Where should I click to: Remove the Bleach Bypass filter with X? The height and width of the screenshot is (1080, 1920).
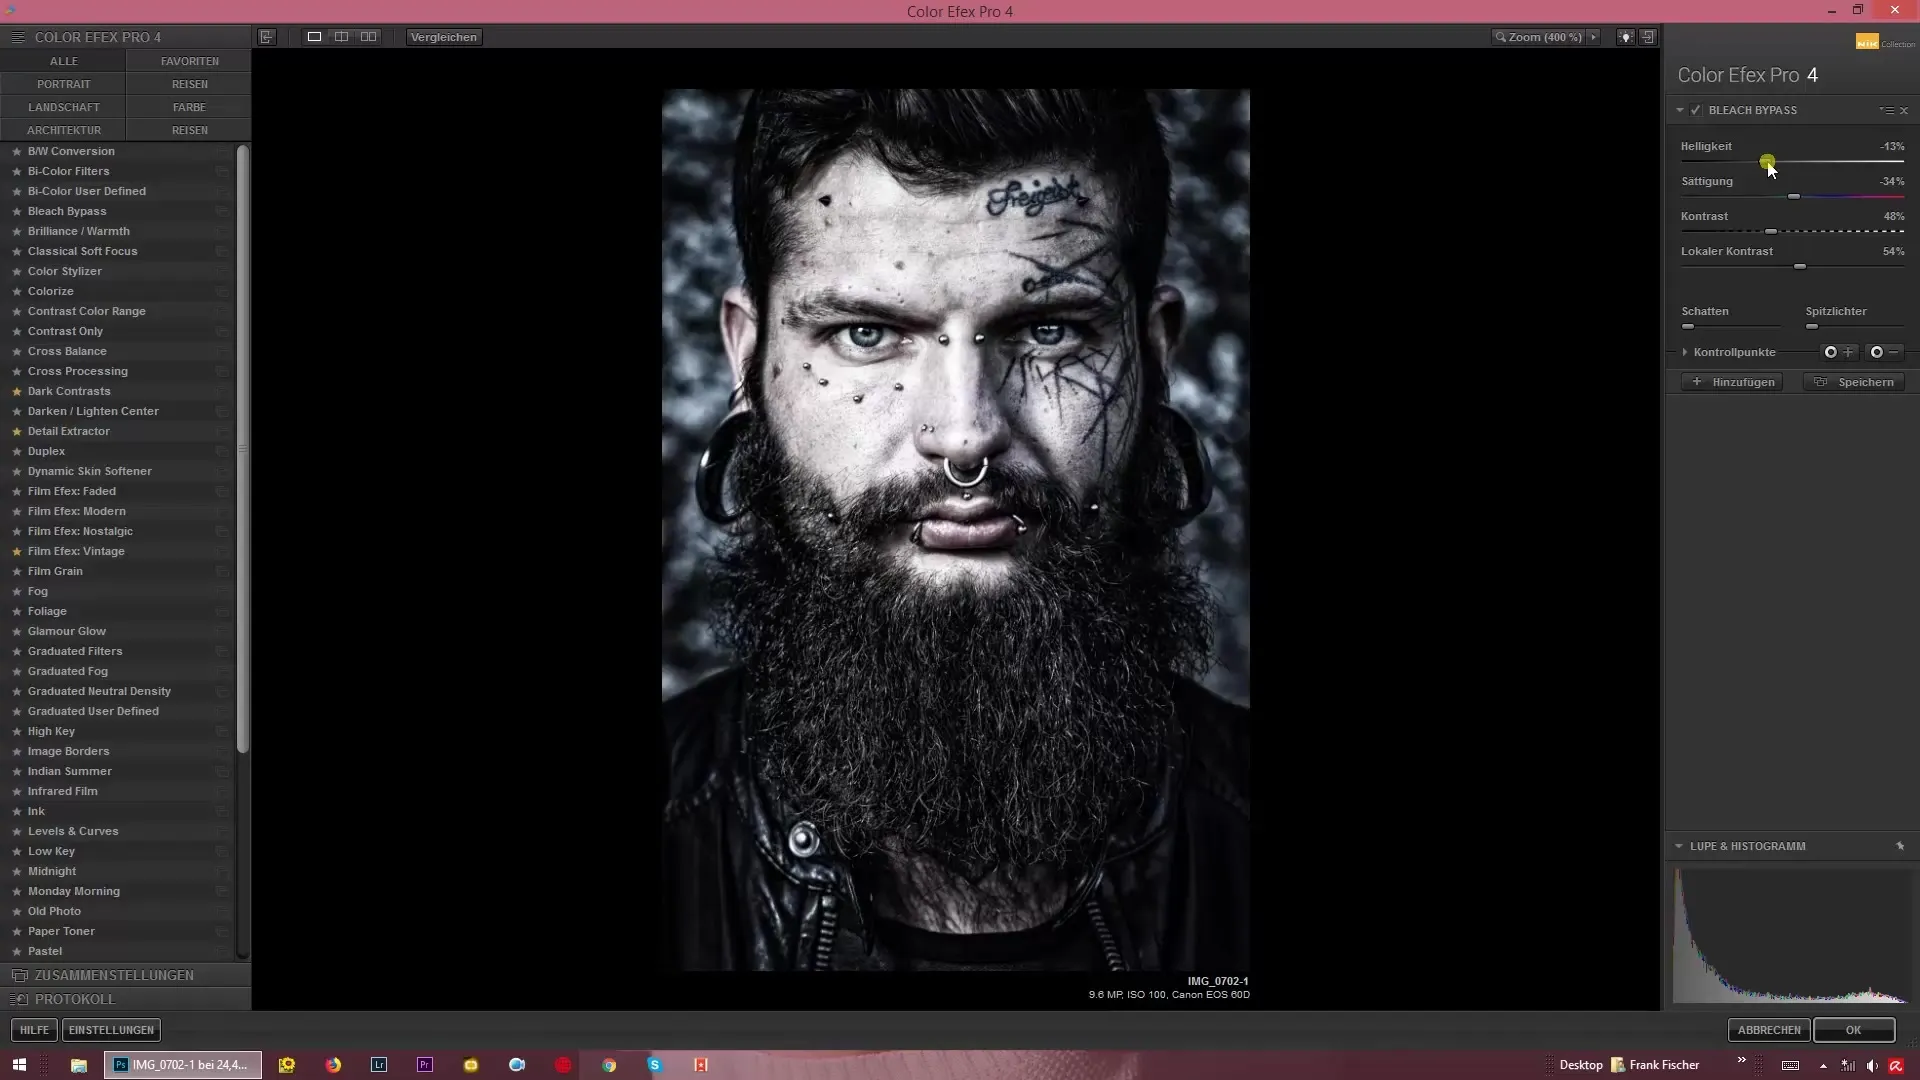click(1904, 110)
